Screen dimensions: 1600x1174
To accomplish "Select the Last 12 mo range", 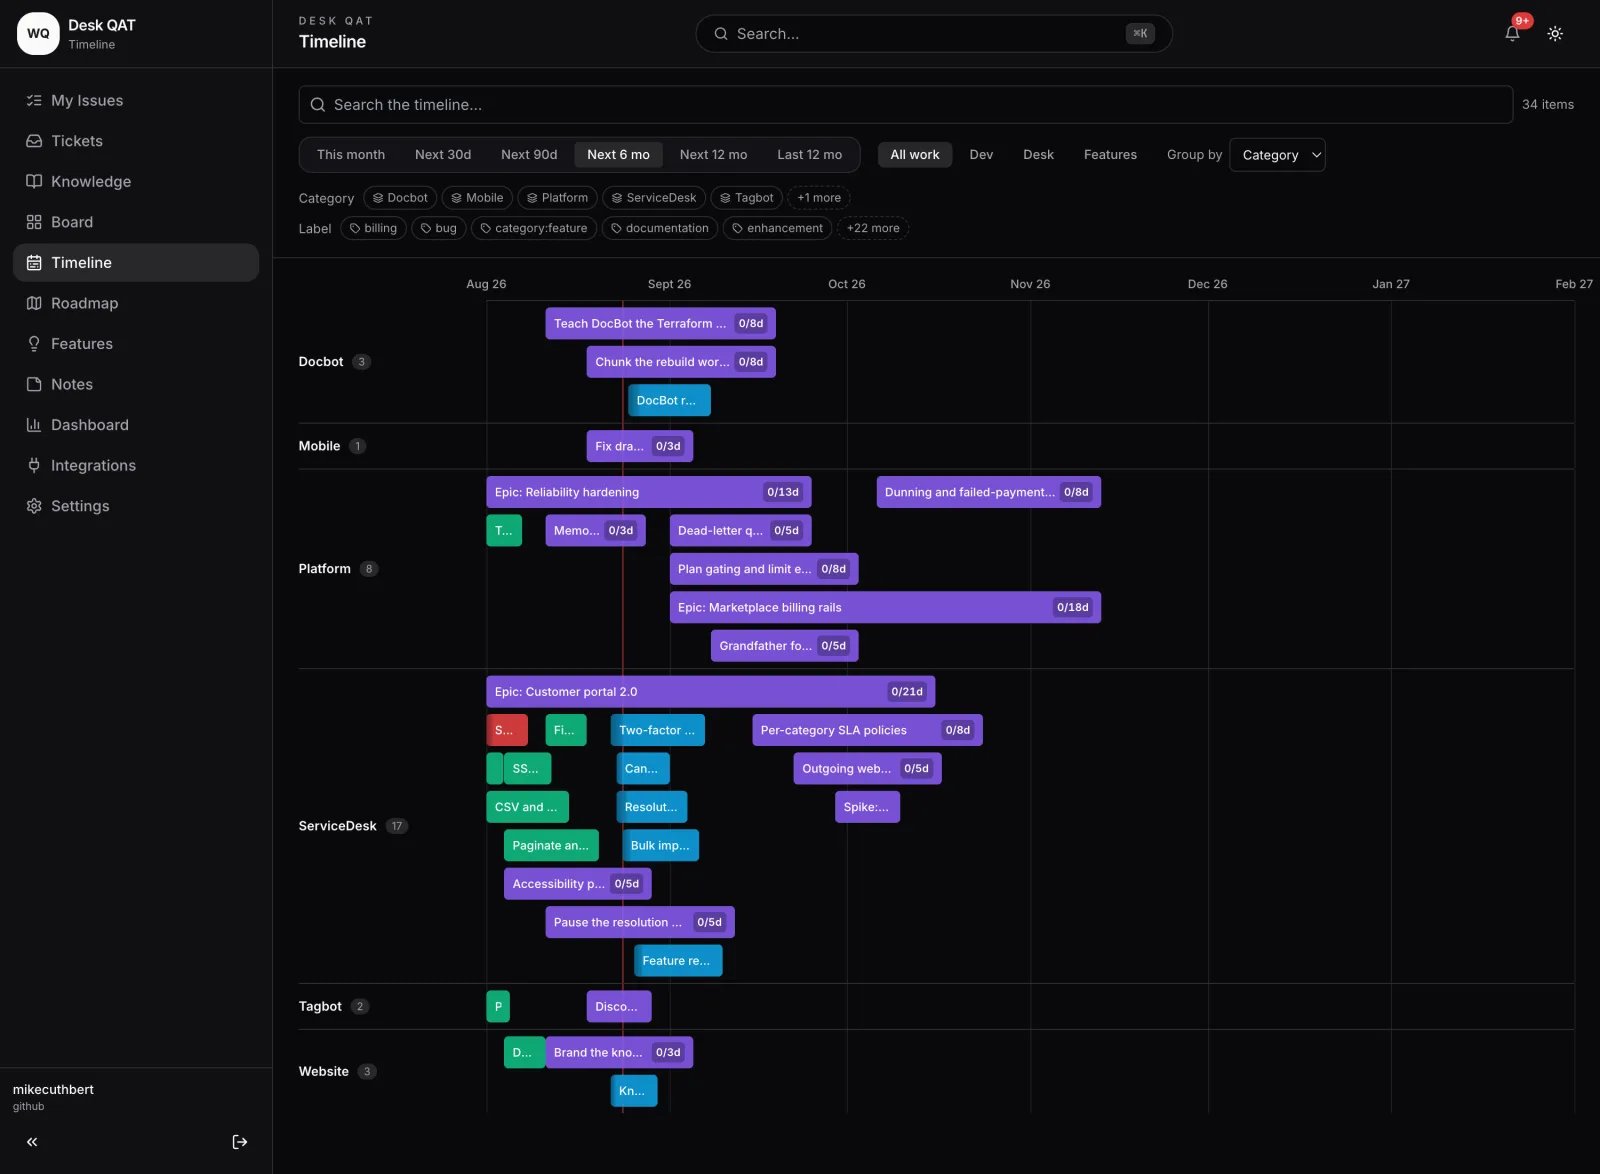I will pyautogui.click(x=810, y=155).
